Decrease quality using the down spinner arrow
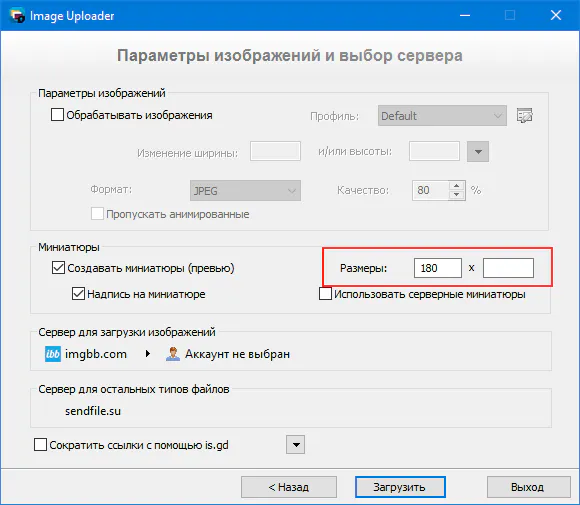 457,195
